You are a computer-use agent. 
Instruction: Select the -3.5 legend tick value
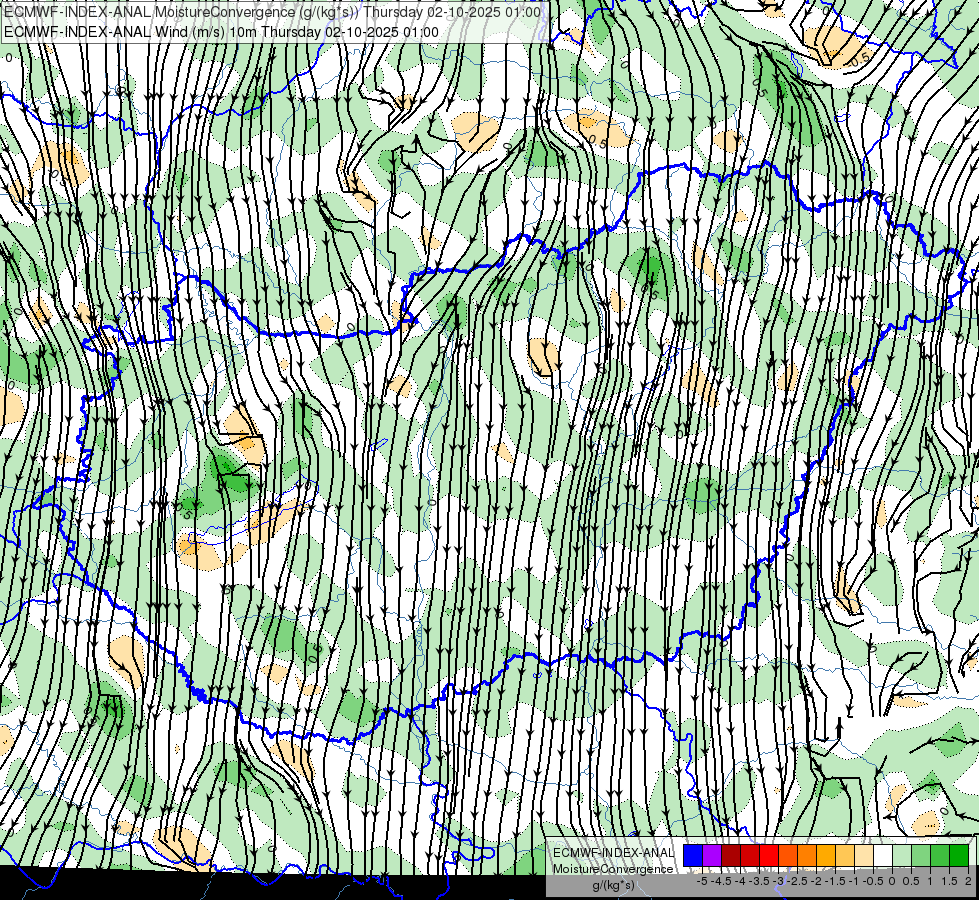(759, 881)
